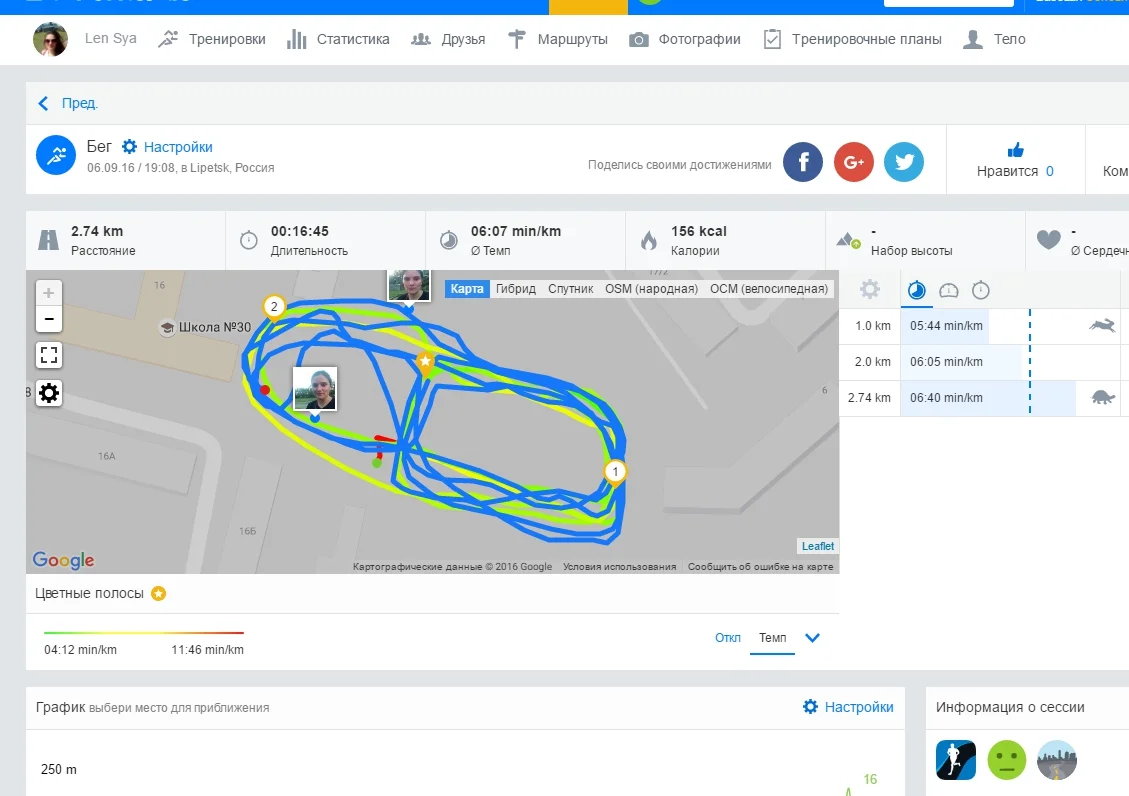The image size is (1129, 796).
Task: Click the Длительность 00:16:45 stat
Action: pos(325,240)
